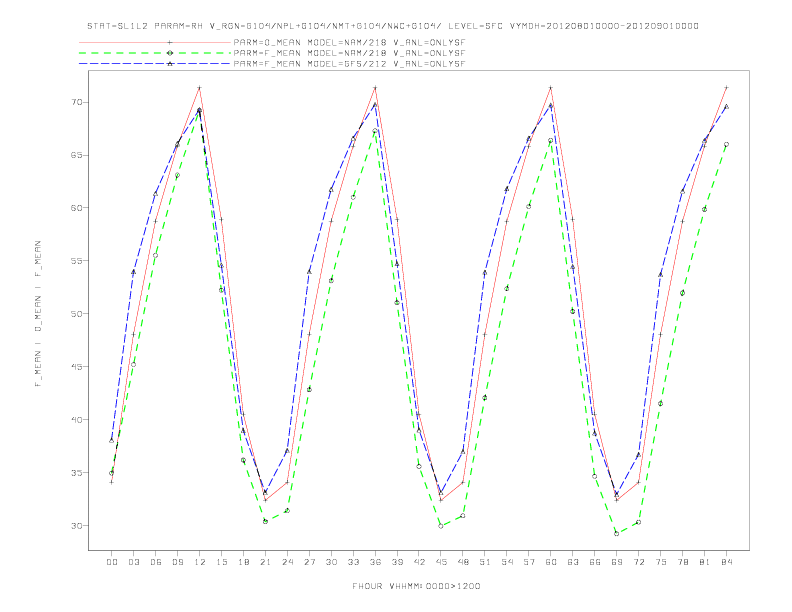This screenshot has width=792, height=612.
Task: Click the x-axis forecast hour label 09
Action: [177, 562]
